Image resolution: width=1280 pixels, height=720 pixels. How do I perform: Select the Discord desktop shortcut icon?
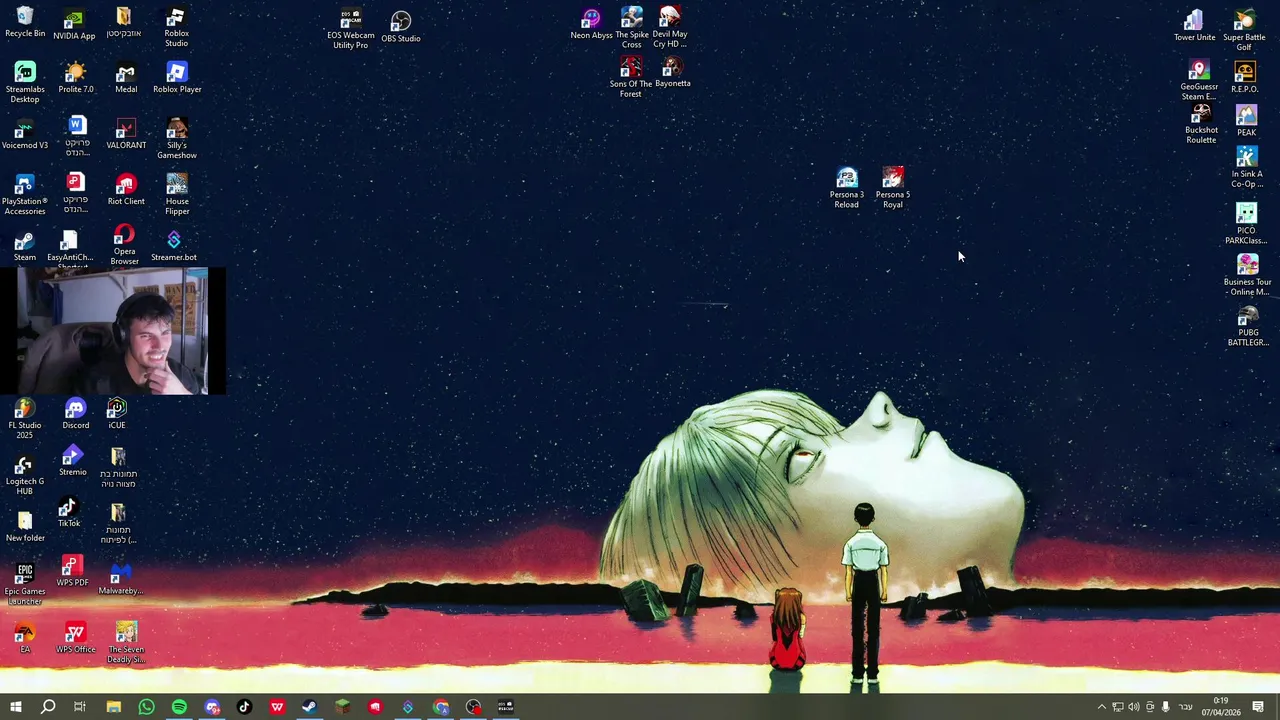(x=75, y=414)
